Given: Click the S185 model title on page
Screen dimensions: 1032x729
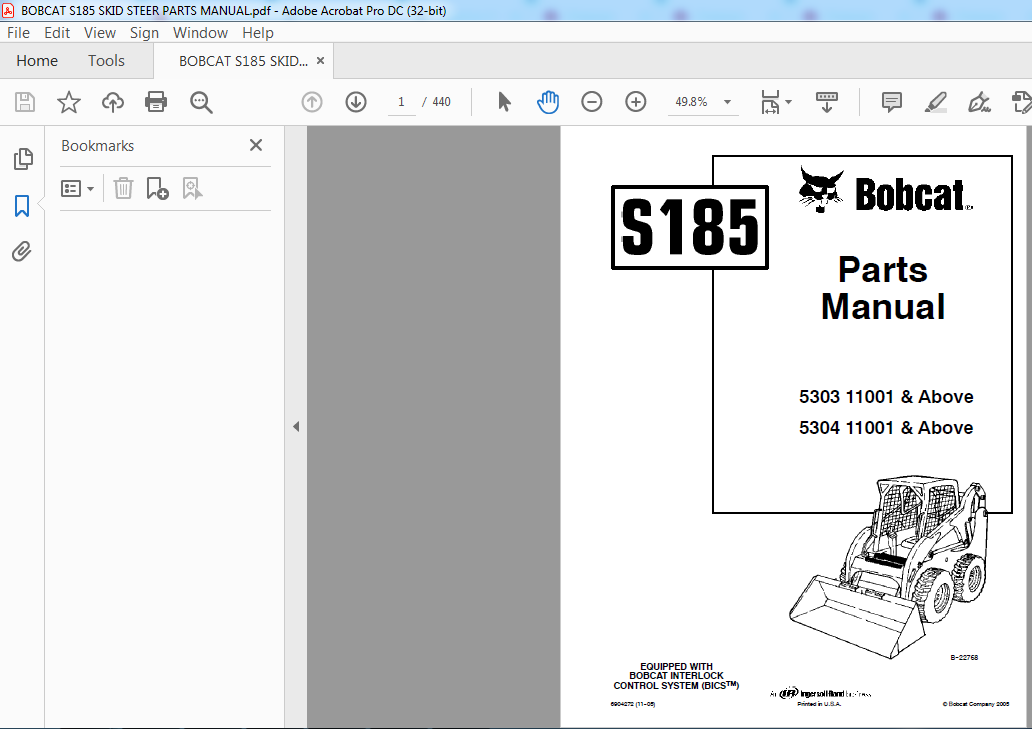Looking at the screenshot, I should pyautogui.click(x=690, y=227).
